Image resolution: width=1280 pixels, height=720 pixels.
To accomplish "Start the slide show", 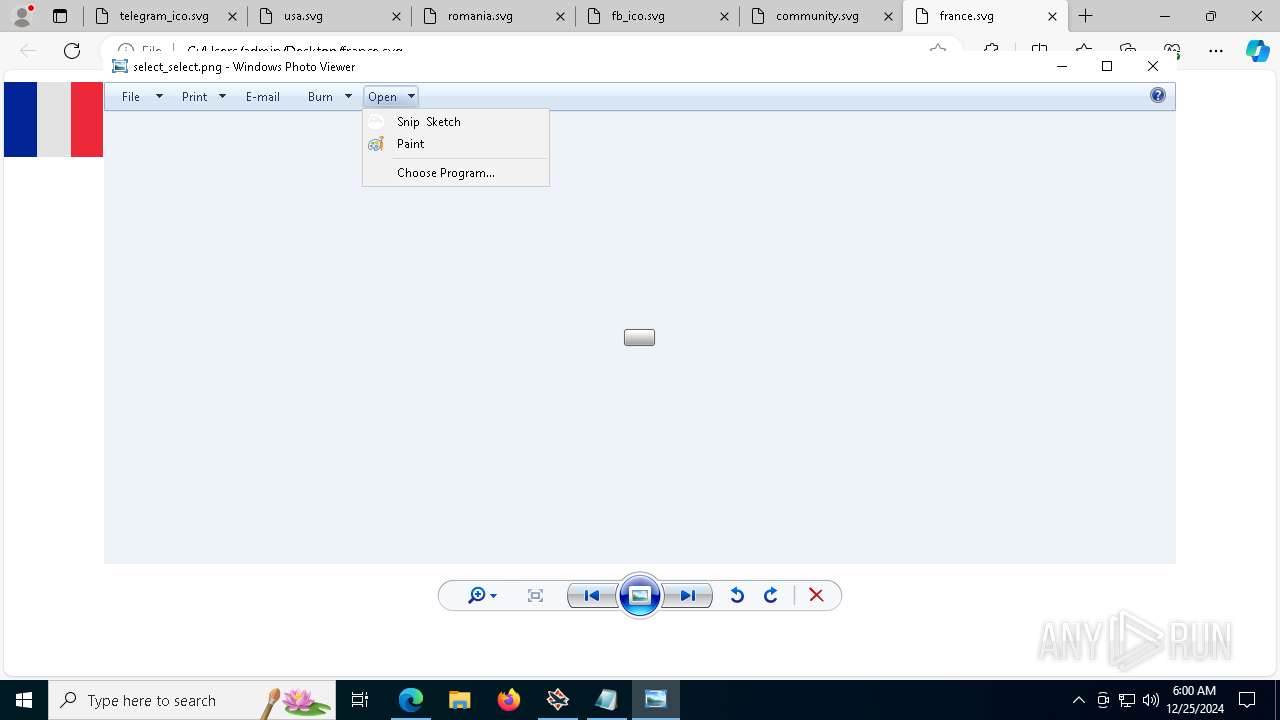I will [x=640, y=596].
